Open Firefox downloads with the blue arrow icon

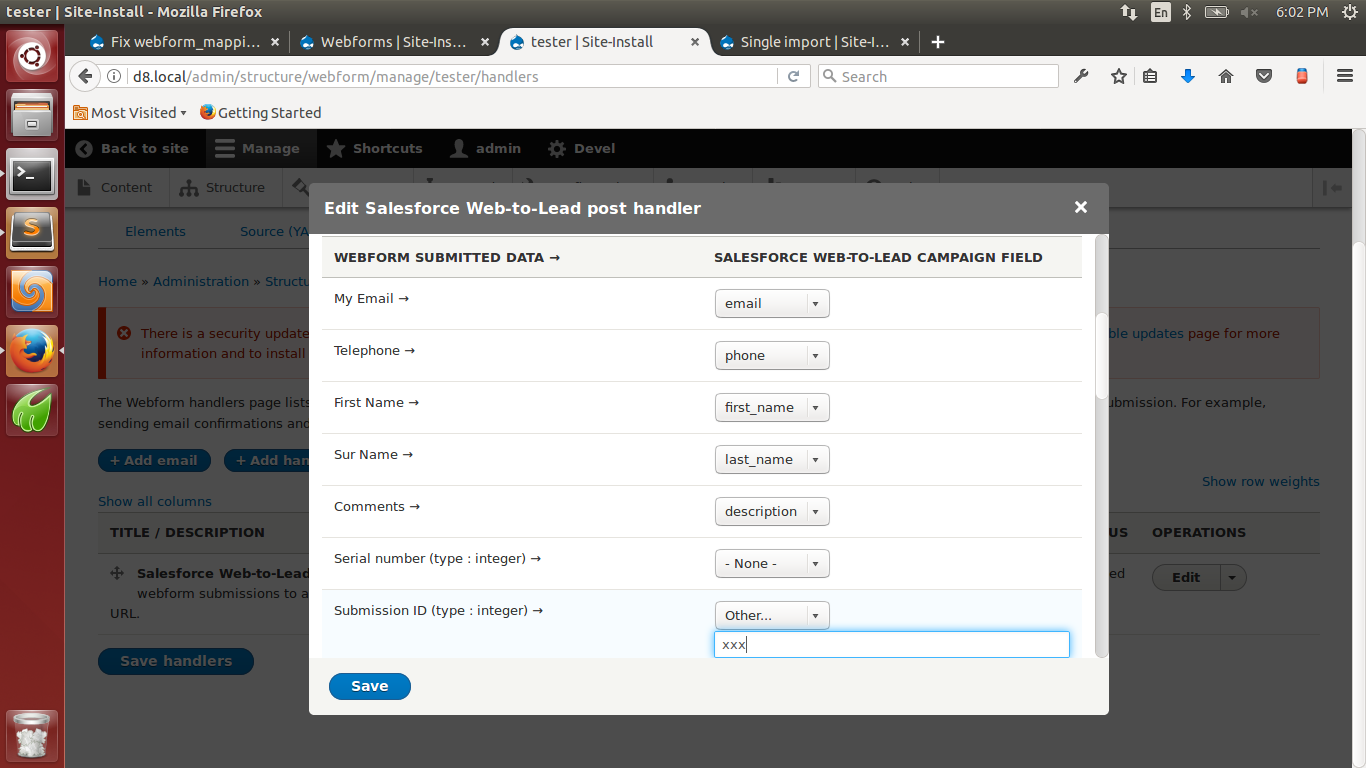click(1188, 76)
